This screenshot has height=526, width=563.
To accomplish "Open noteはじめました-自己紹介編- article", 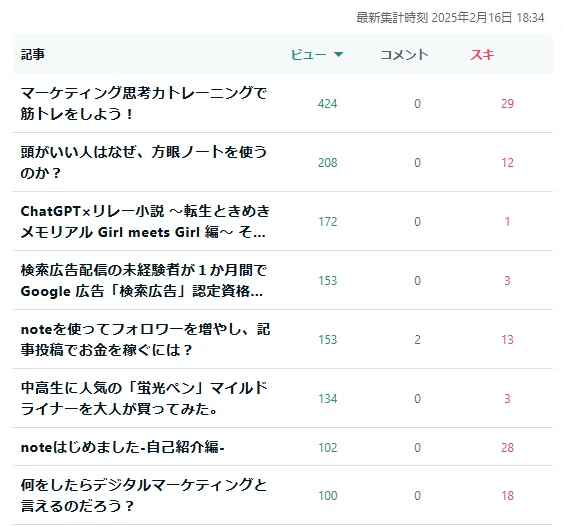I will (x=122, y=447).
